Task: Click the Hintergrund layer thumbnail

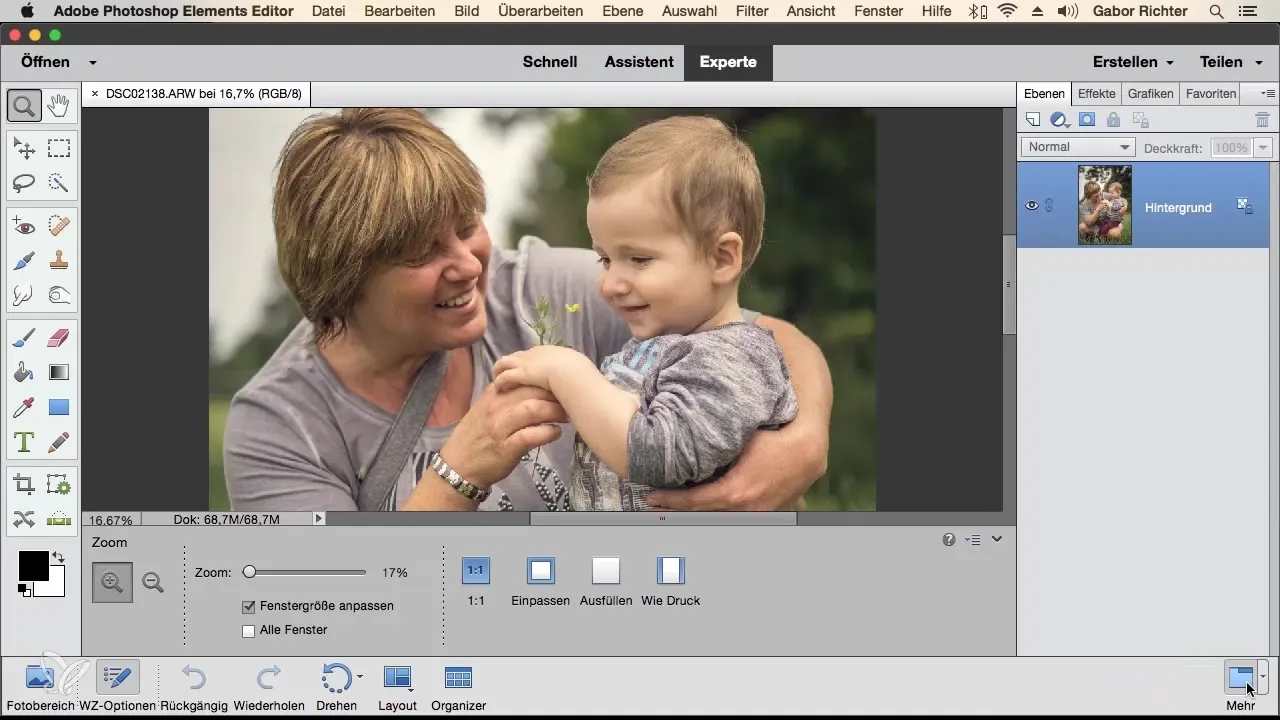Action: pos(1105,205)
